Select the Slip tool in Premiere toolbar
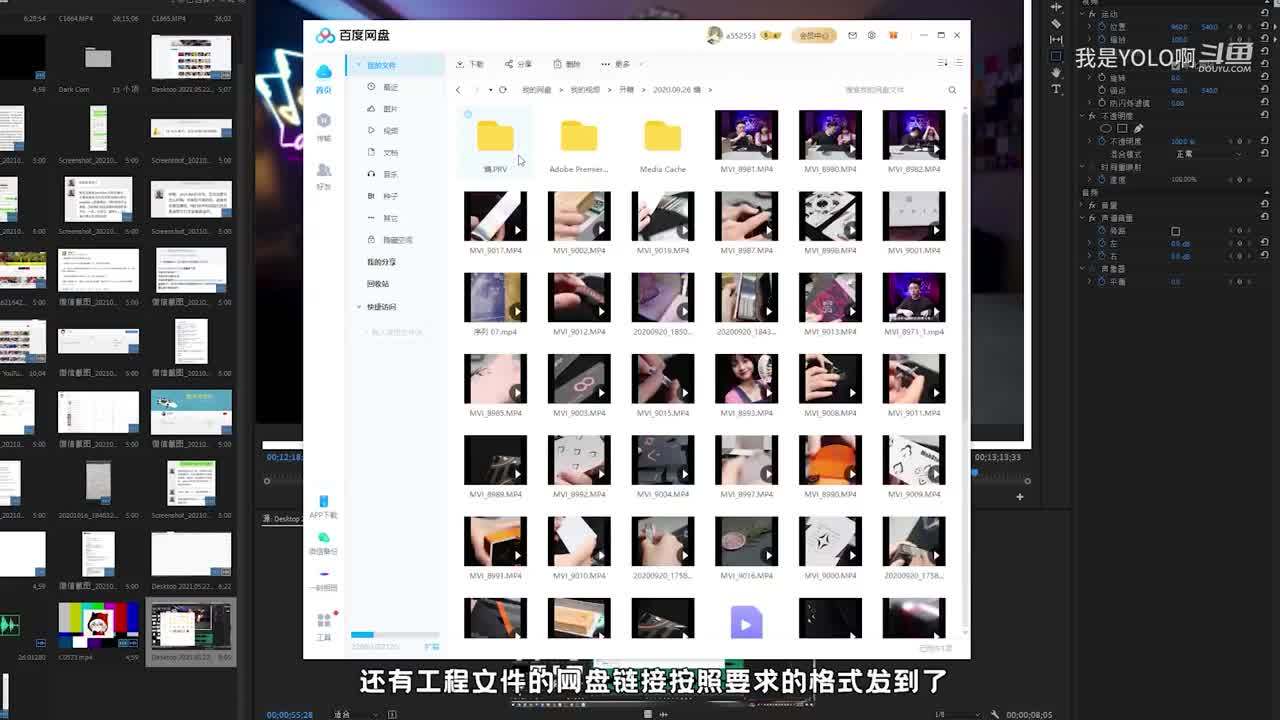Viewport: 1280px width, 720px height. point(1056,39)
